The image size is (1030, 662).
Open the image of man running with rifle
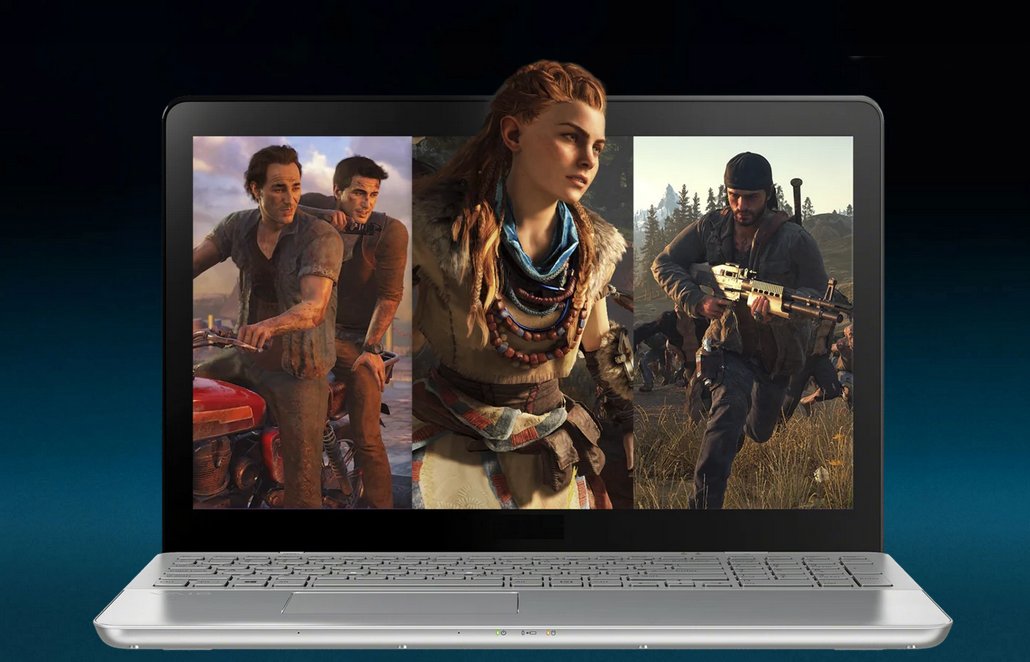click(x=743, y=322)
